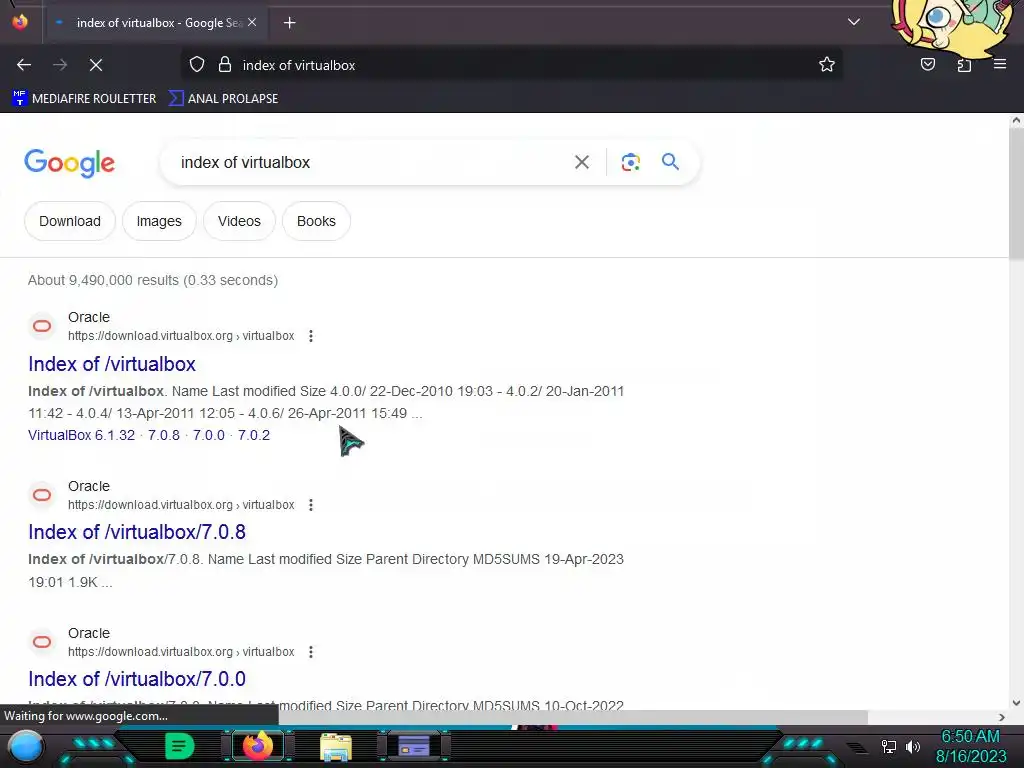Screen dimensions: 1024x768
Task: Open Firefox application hamburger menu
Action: [x=1000, y=64]
